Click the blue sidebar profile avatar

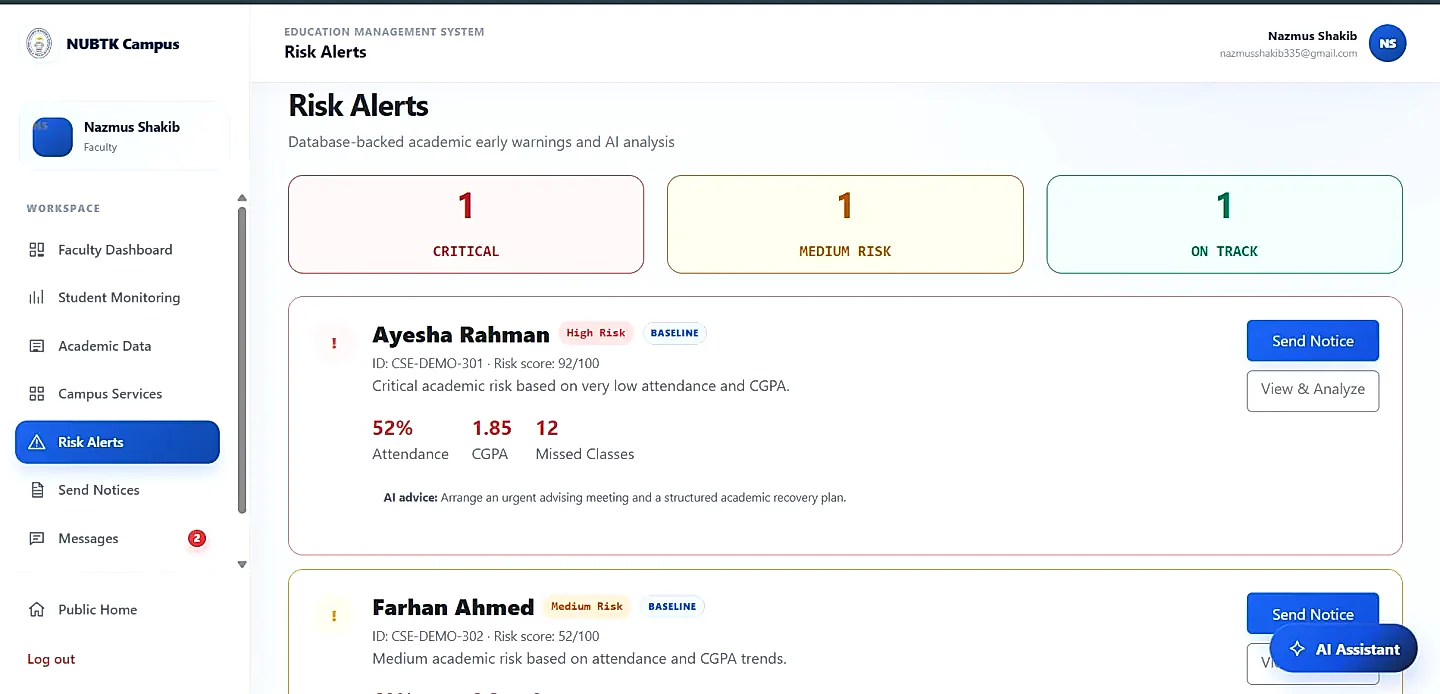(x=53, y=137)
